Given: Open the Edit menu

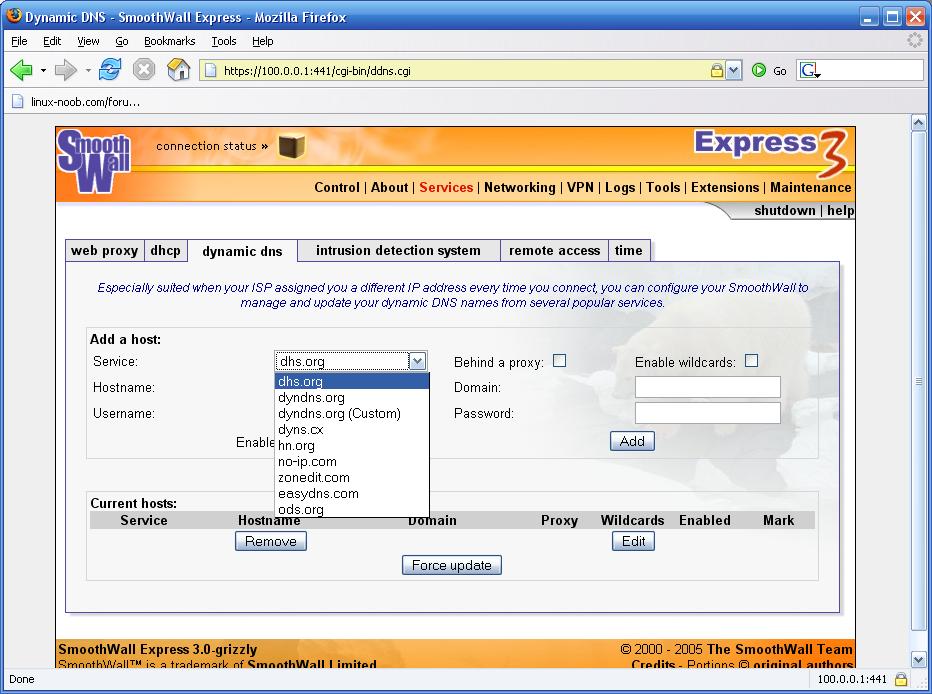Looking at the screenshot, I should click(x=52, y=41).
